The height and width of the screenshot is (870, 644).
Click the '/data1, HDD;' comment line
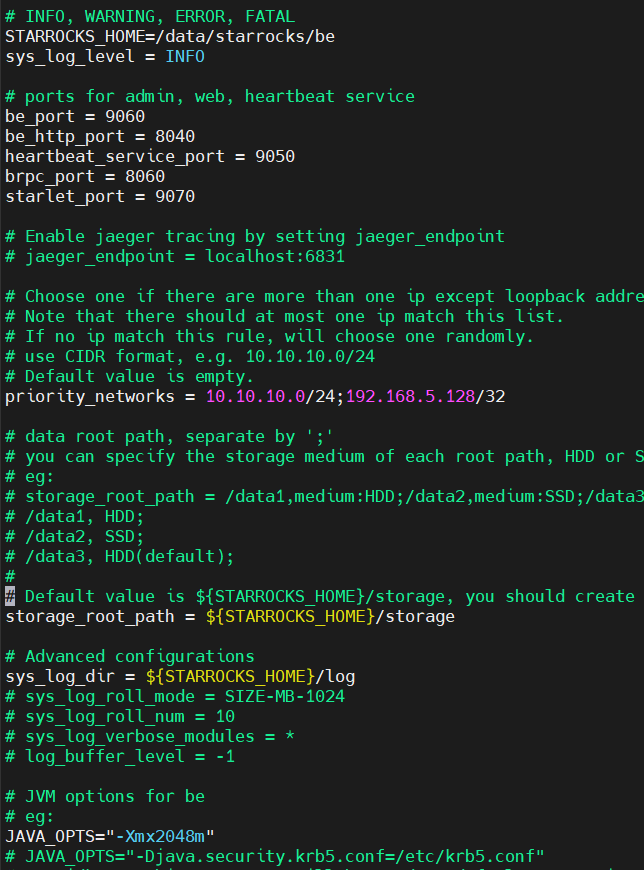tap(74, 516)
